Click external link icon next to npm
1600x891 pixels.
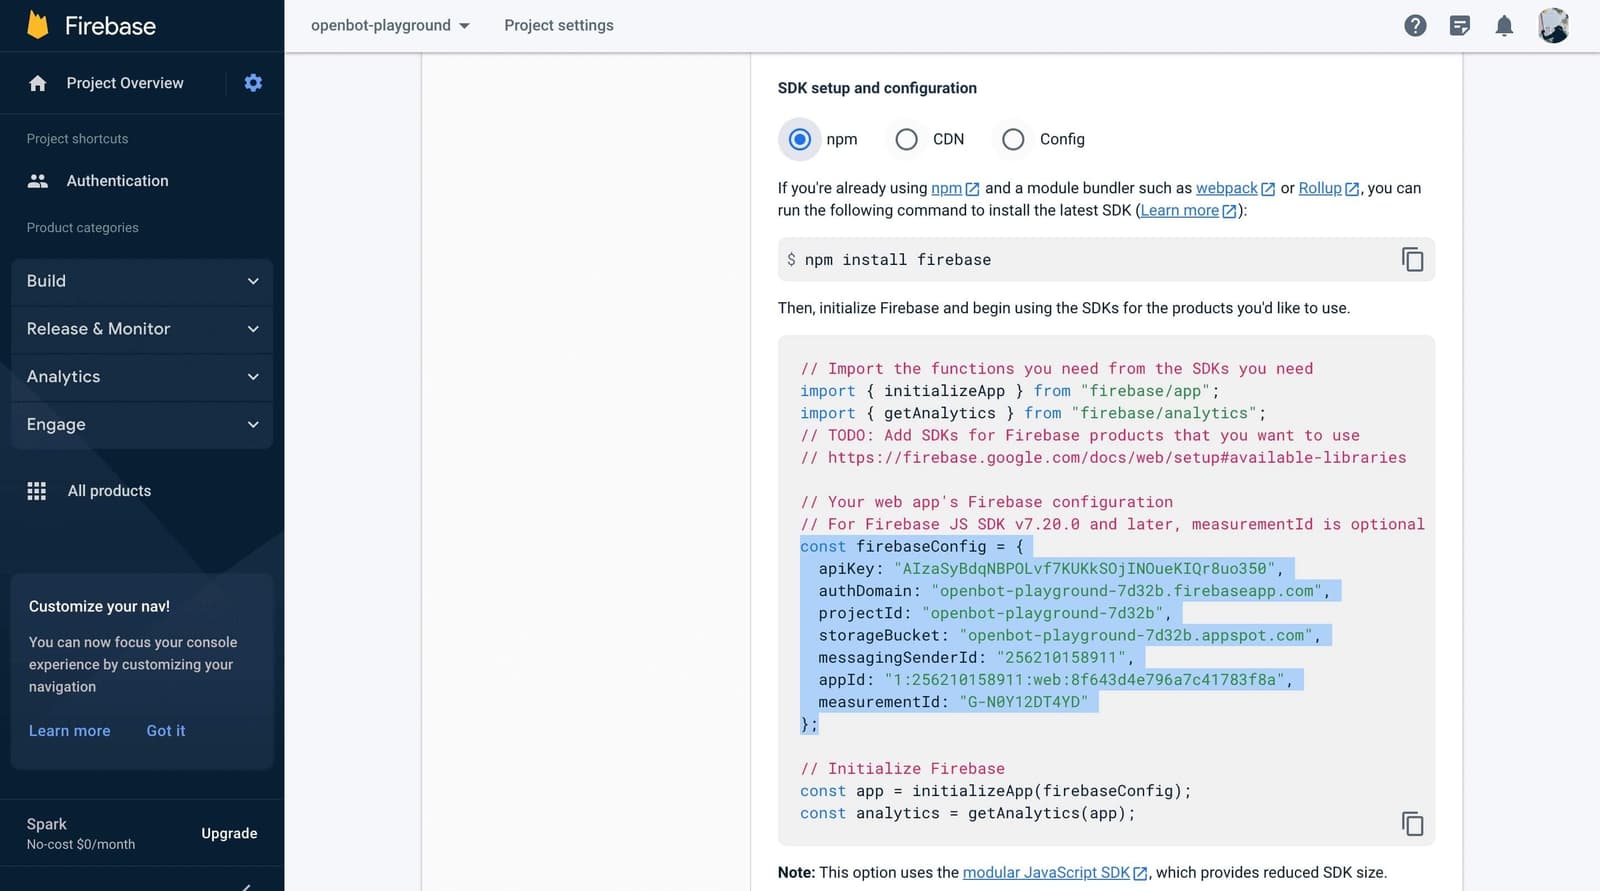[x=972, y=189]
